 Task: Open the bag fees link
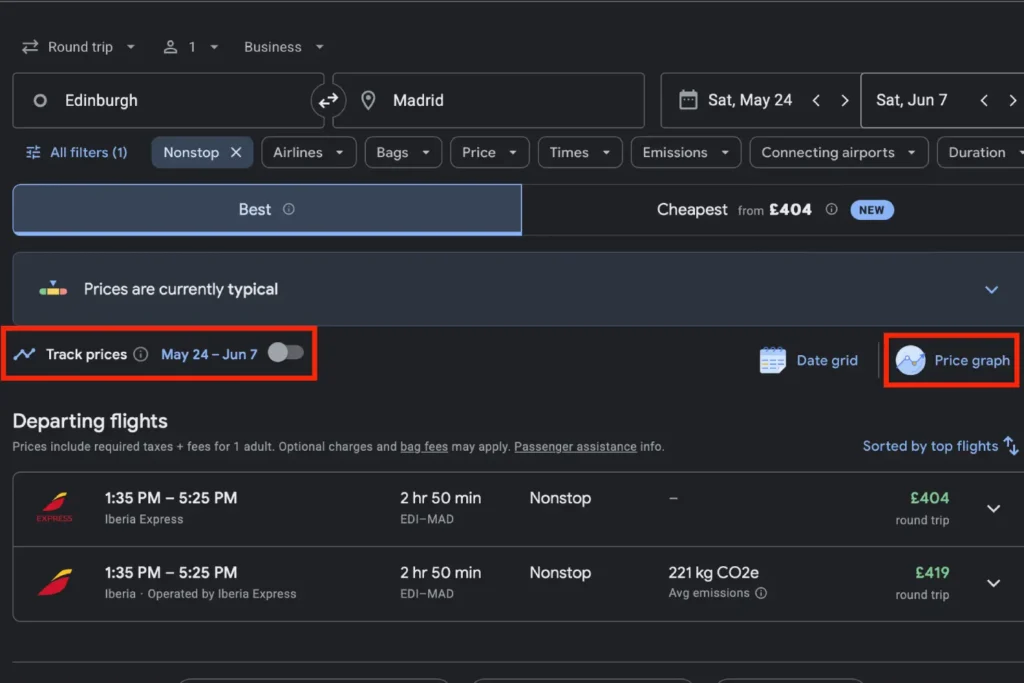tap(424, 447)
